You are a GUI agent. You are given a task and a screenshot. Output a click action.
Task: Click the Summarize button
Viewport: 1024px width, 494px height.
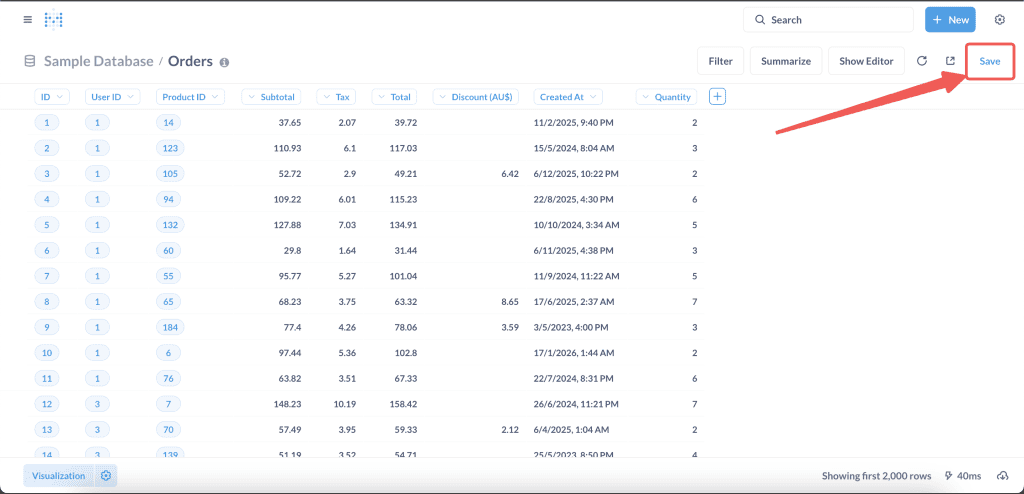pos(785,61)
